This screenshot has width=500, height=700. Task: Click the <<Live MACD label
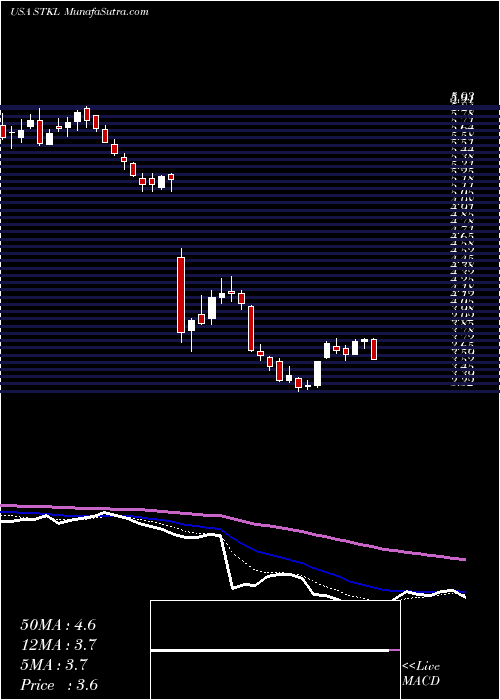point(421,673)
